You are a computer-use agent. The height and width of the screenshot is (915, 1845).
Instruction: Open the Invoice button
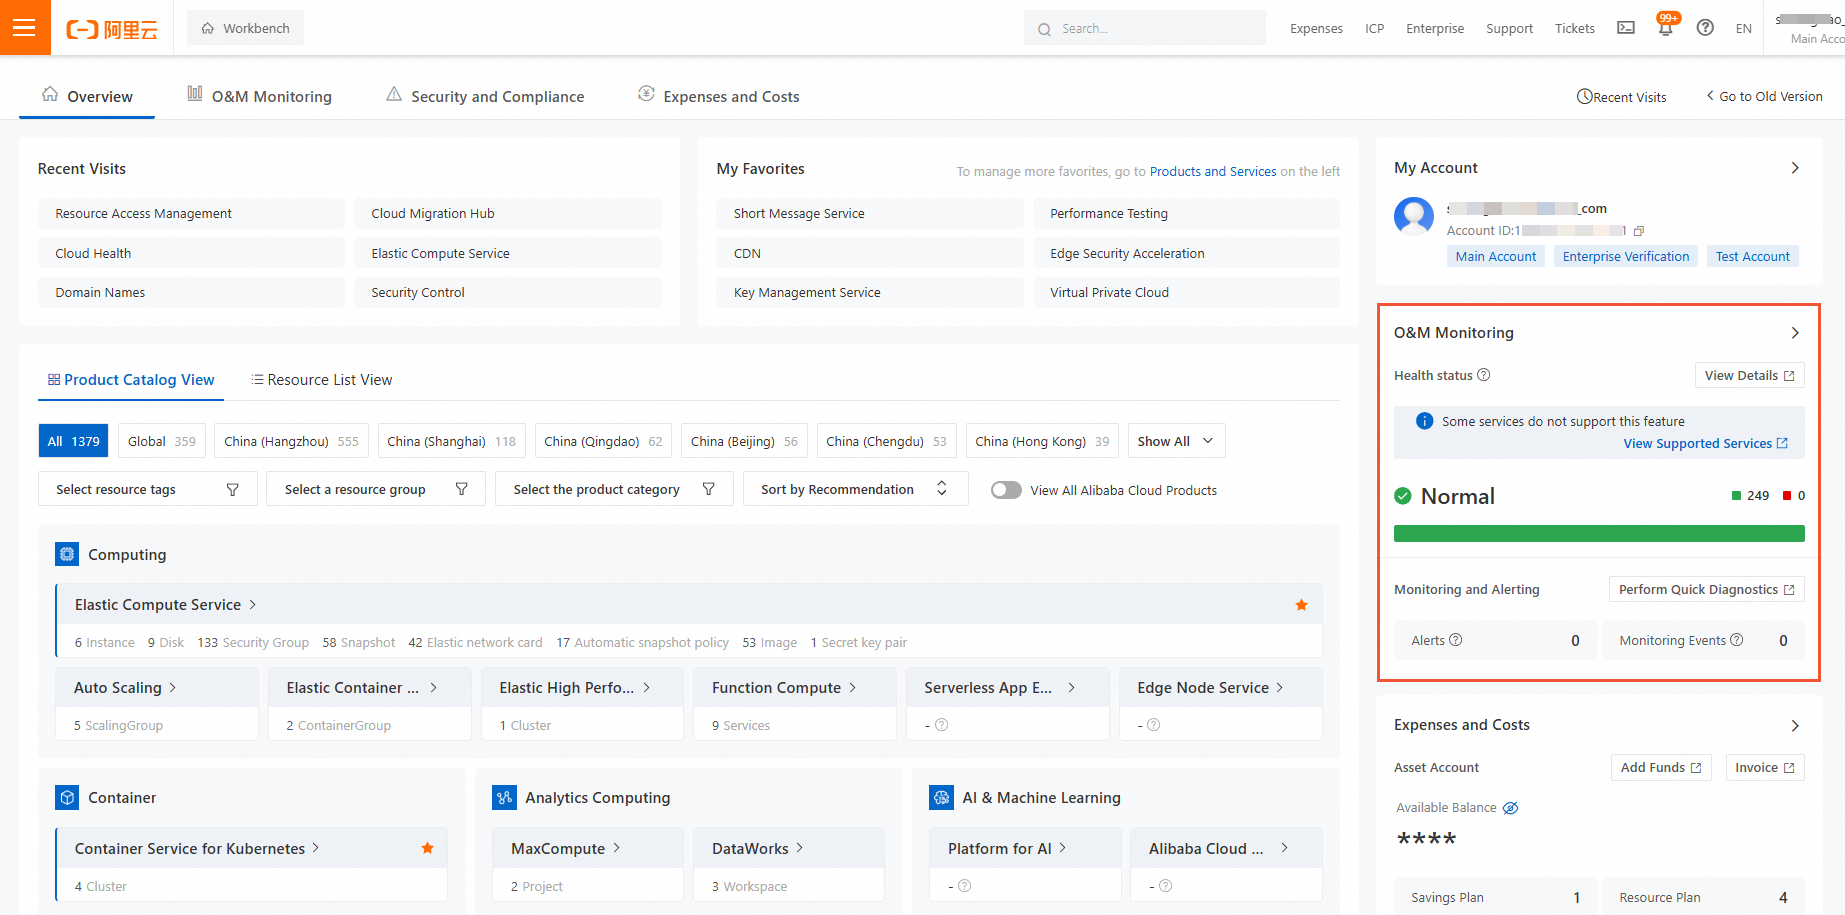point(1765,767)
